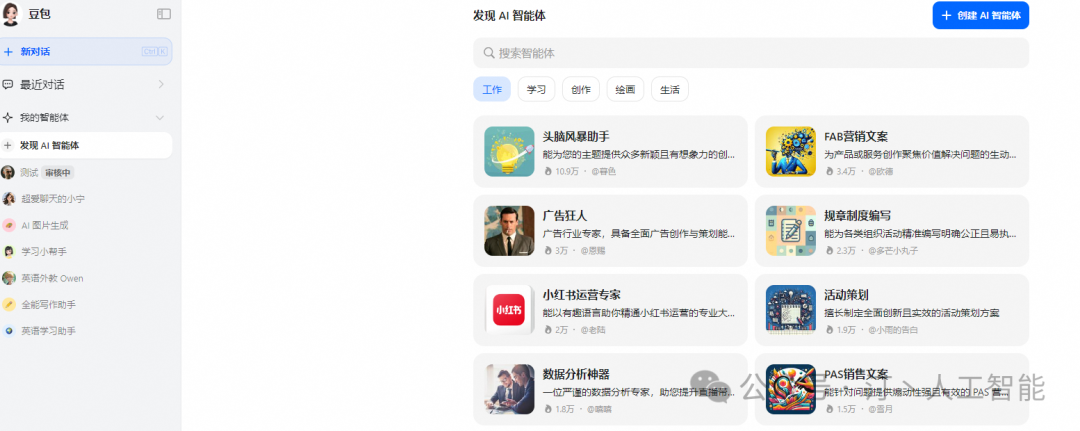Open the 测试 agent avatar
The width and height of the screenshot is (1080, 431).
coord(8,172)
